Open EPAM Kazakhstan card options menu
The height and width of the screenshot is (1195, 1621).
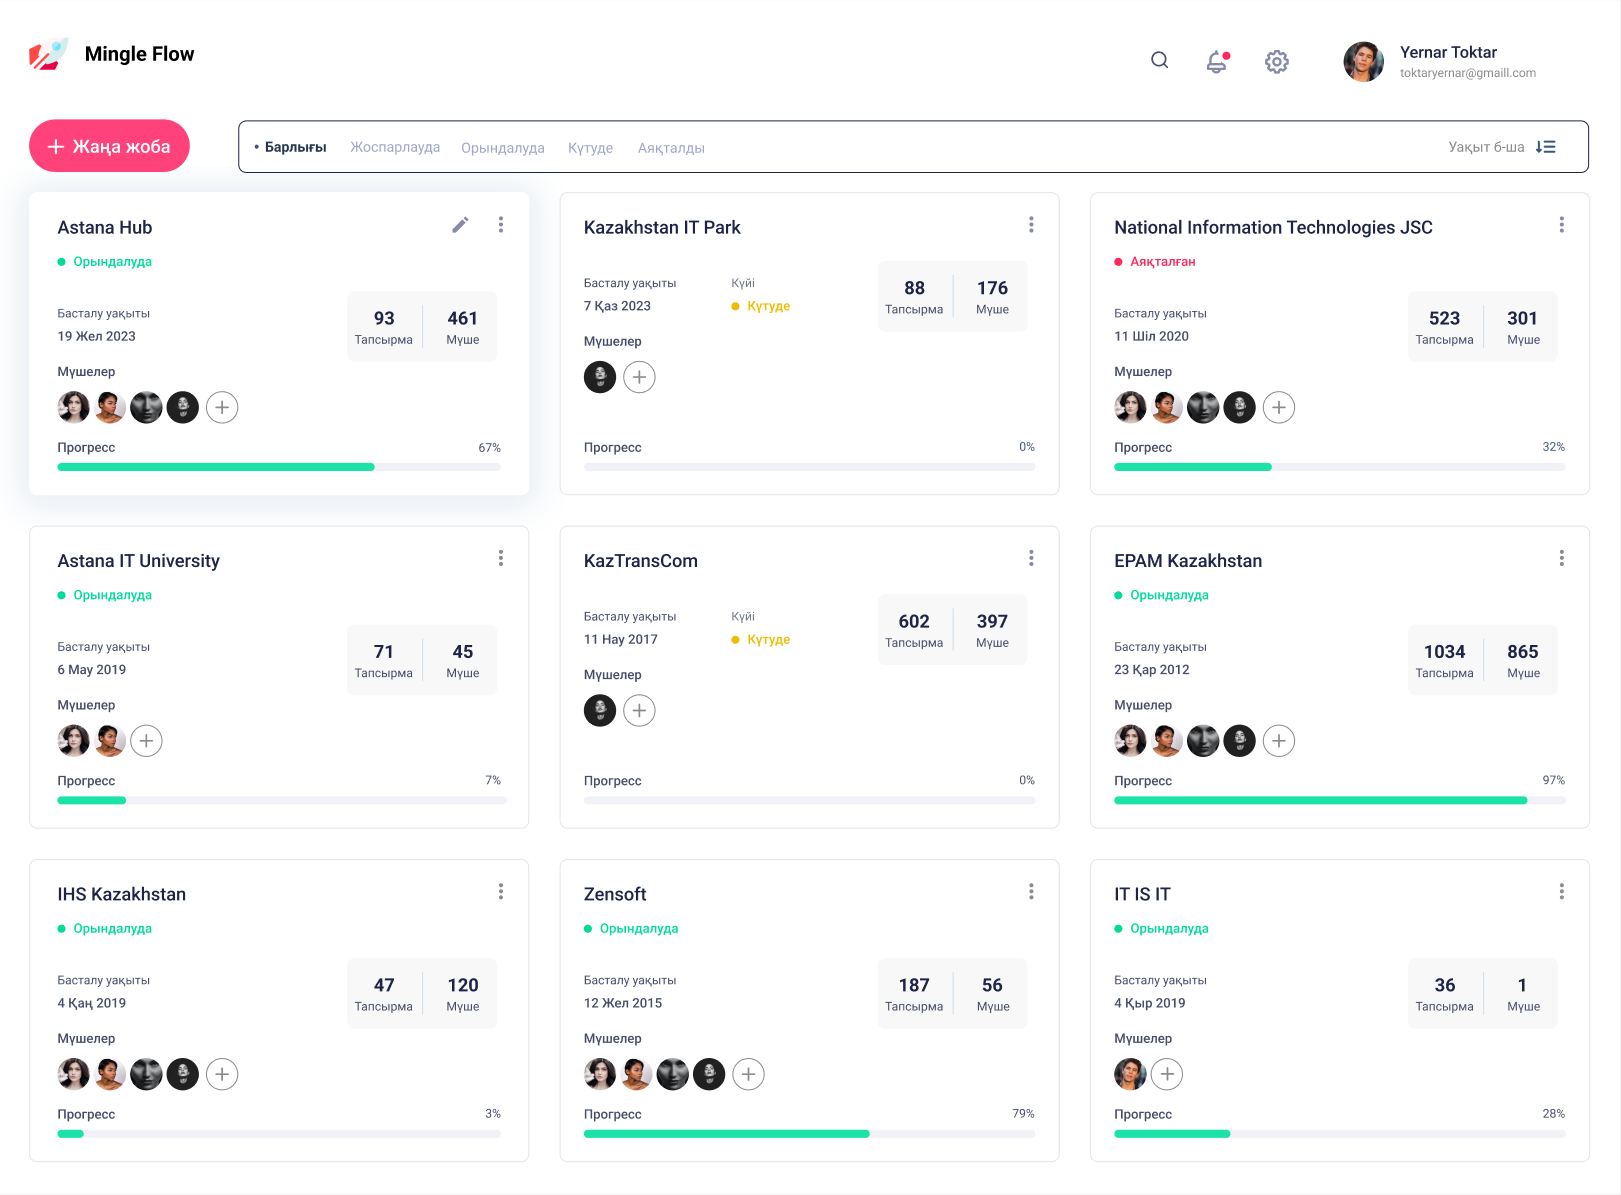1561,558
